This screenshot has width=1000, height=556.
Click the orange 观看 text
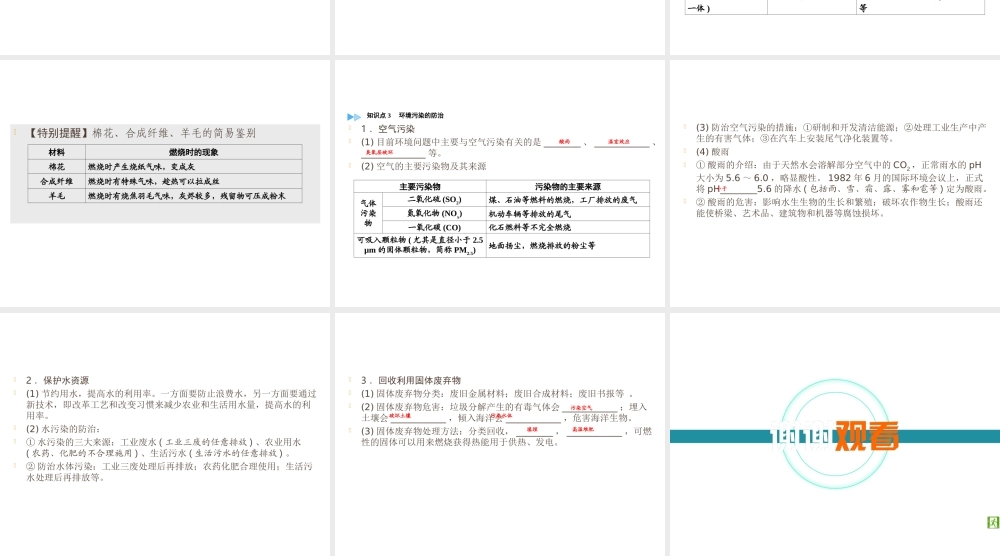pyautogui.click(x=867, y=435)
